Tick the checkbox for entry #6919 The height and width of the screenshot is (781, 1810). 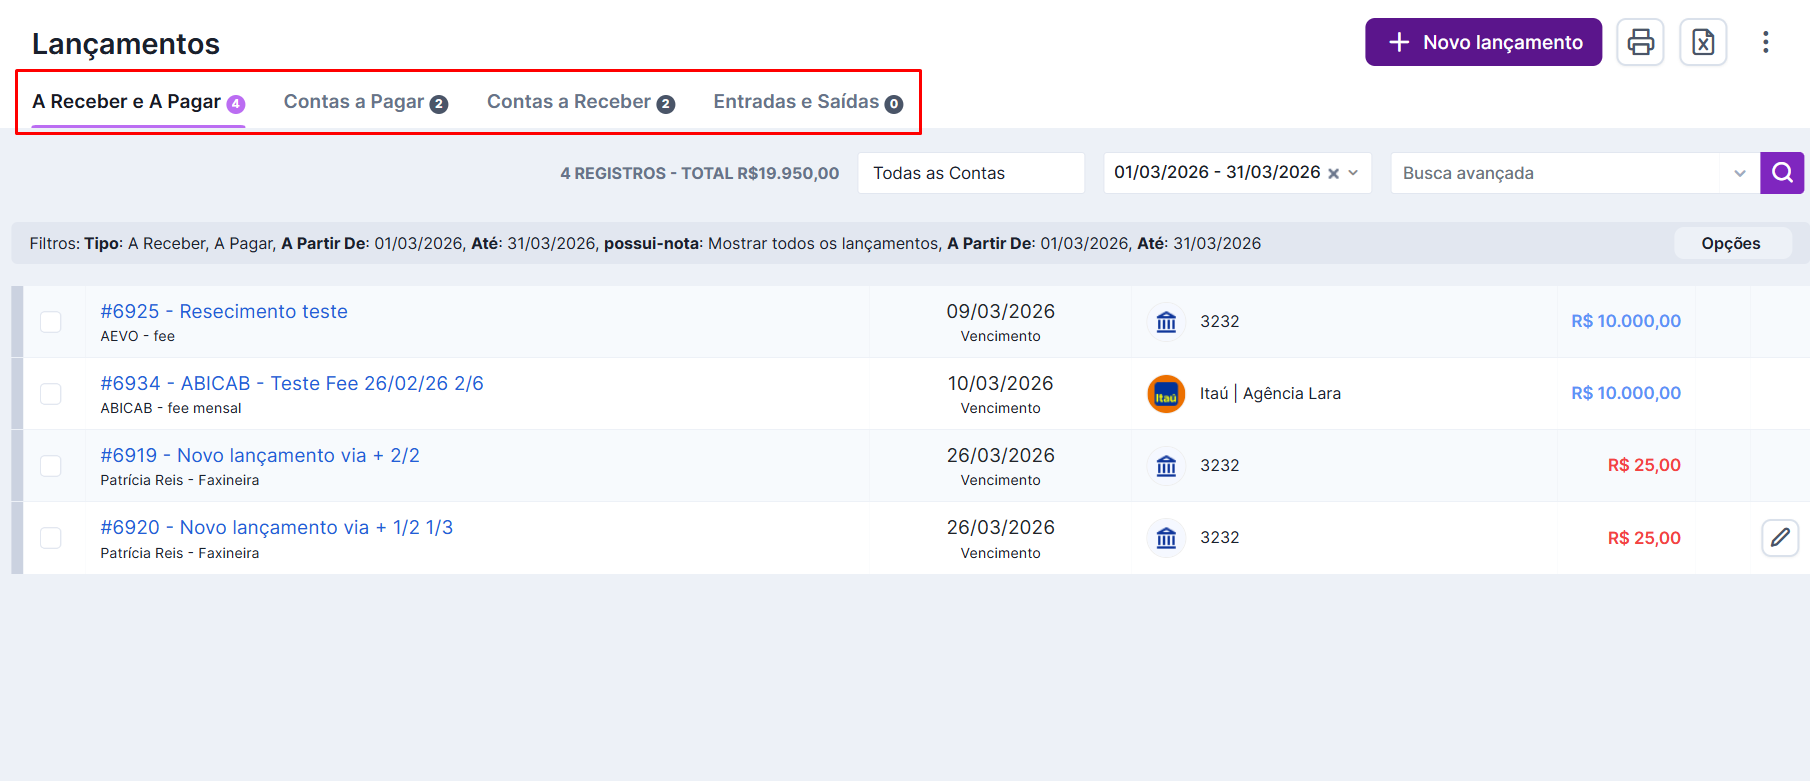click(x=51, y=466)
